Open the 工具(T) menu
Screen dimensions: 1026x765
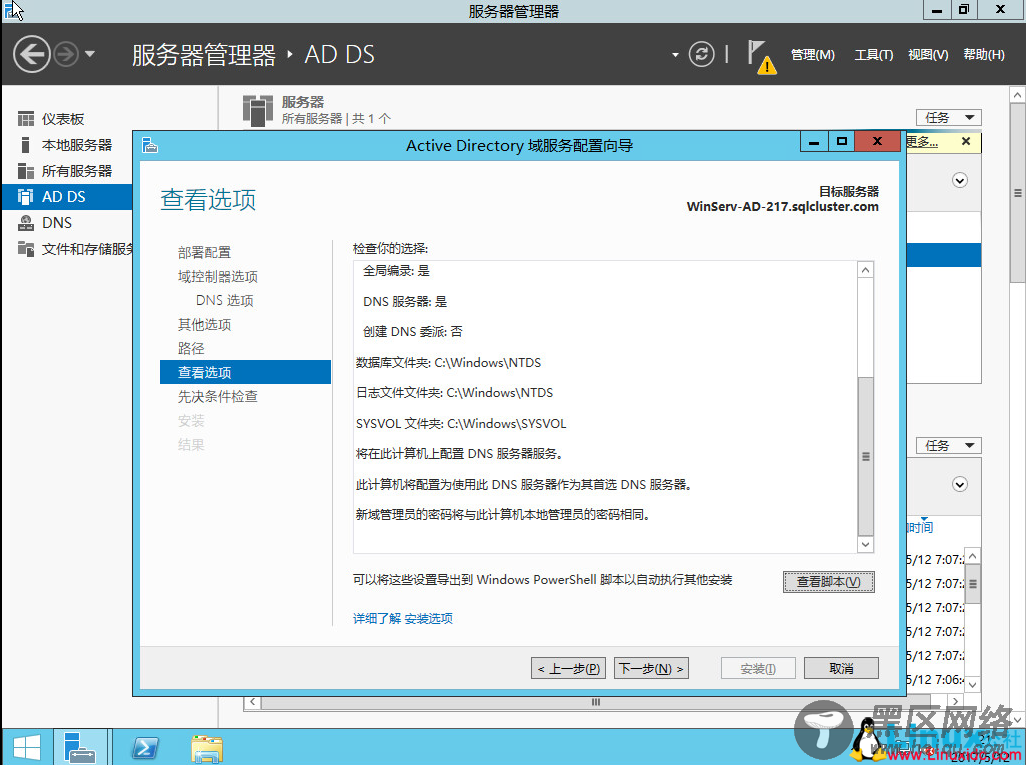click(874, 55)
